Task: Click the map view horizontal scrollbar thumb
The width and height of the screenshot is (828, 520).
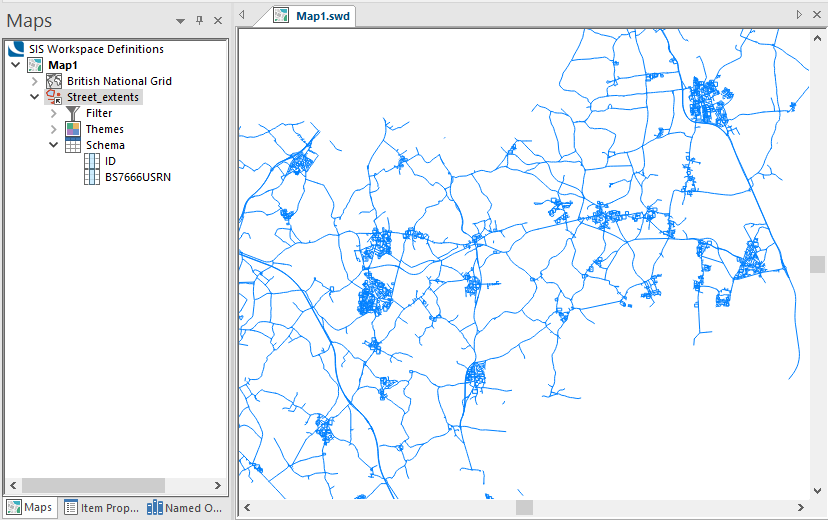Action: (524, 507)
